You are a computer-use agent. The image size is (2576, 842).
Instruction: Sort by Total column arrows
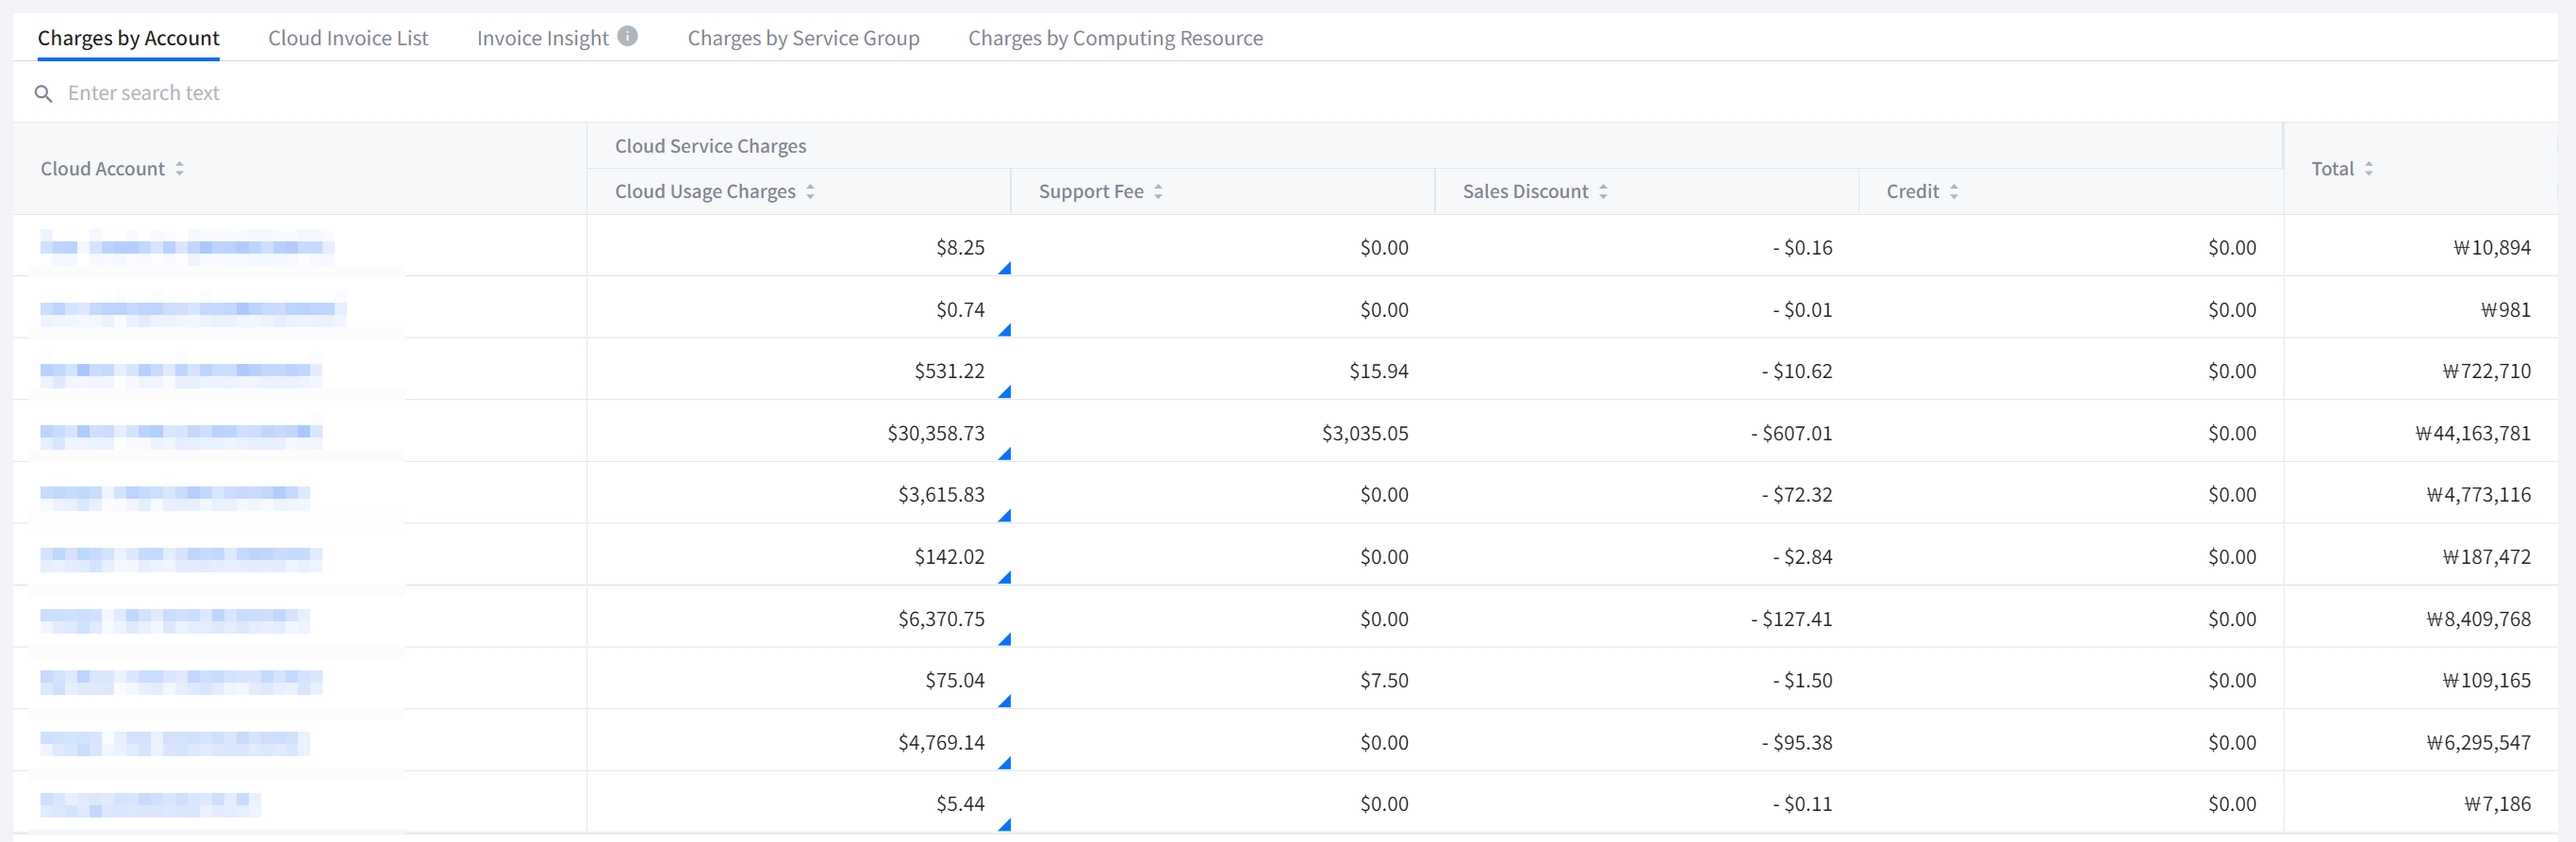coord(2368,169)
